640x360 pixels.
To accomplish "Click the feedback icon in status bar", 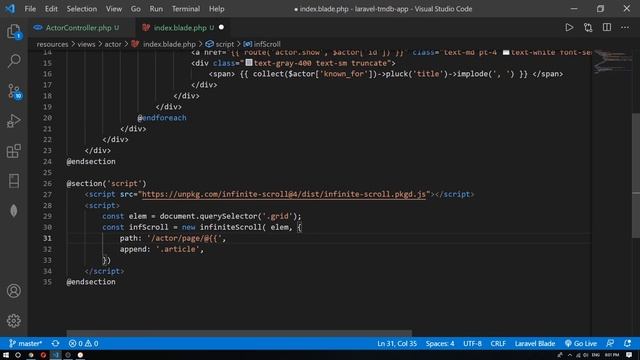I will tap(610, 344).
